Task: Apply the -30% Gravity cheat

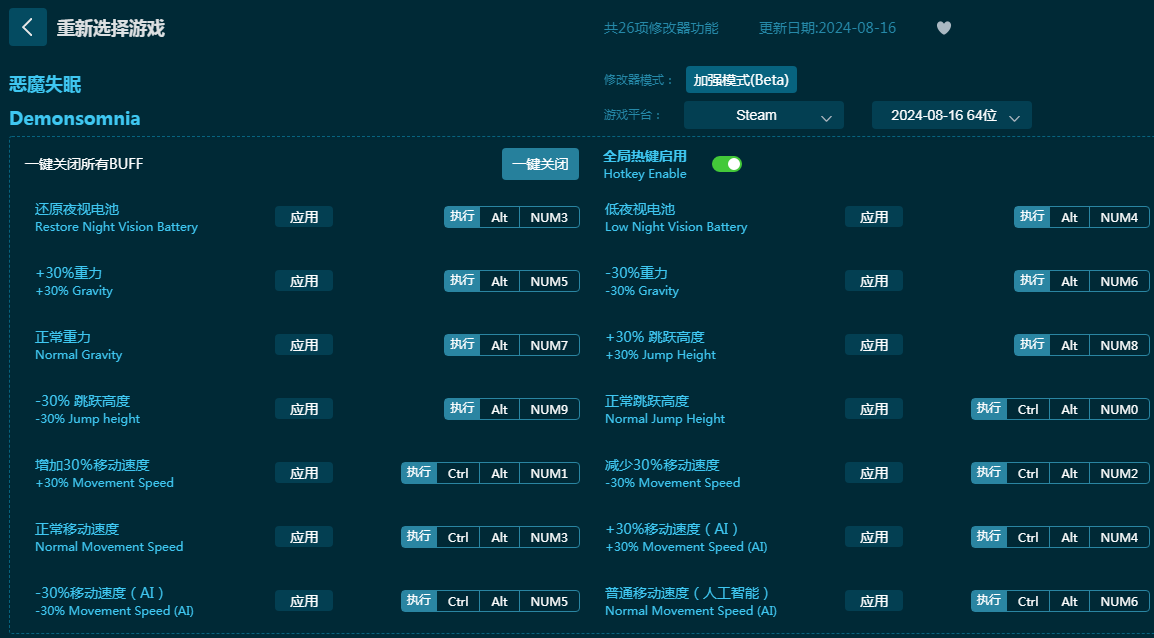Action: (x=873, y=281)
